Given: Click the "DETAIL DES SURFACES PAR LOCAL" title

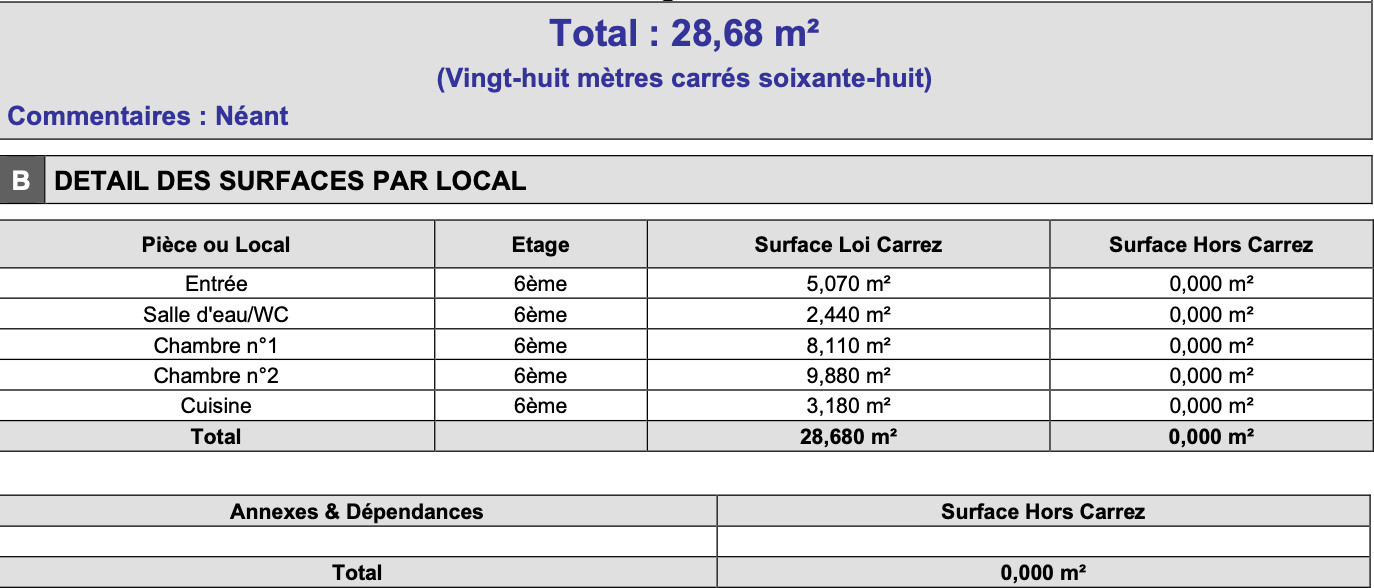Looking at the screenshot, I should (290, 181).
